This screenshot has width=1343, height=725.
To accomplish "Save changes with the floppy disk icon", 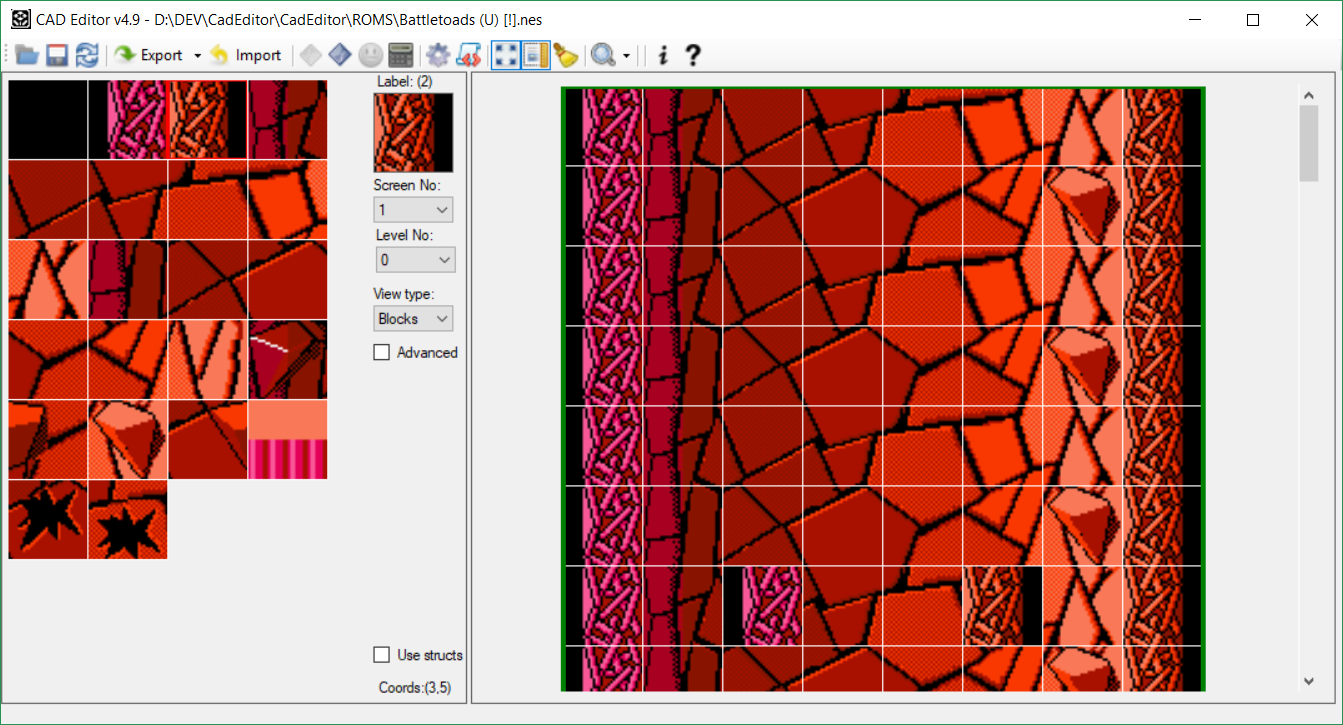I will (x=57, y=55).
